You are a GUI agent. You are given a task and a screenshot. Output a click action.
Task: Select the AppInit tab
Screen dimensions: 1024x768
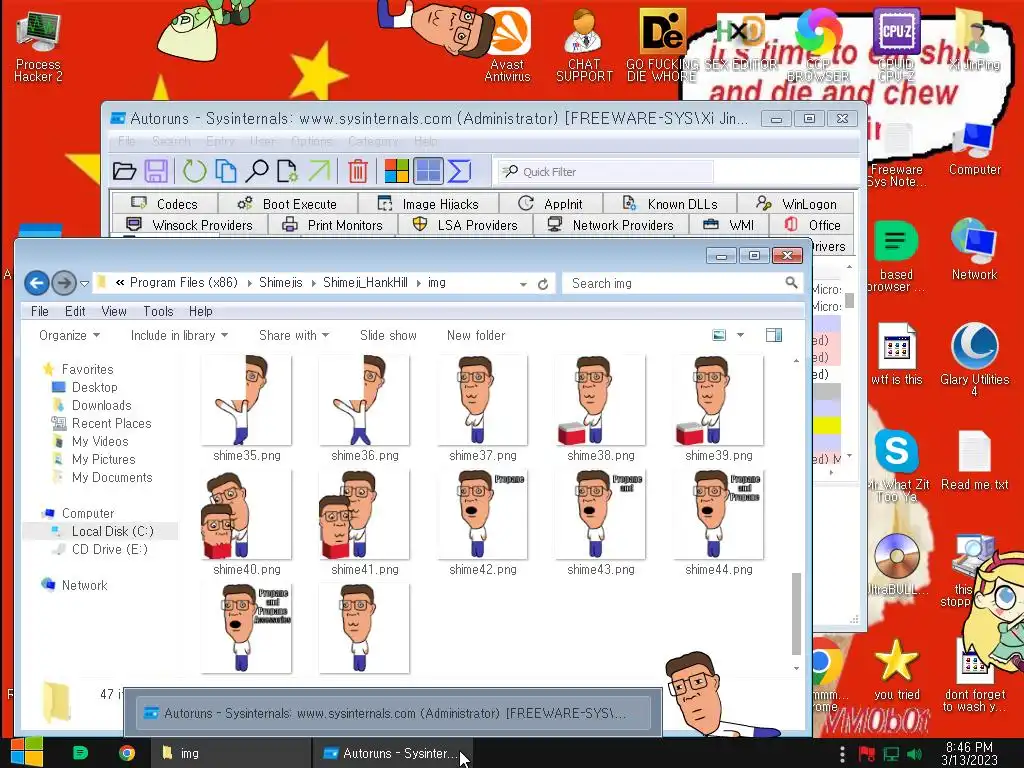coord(551,204)
